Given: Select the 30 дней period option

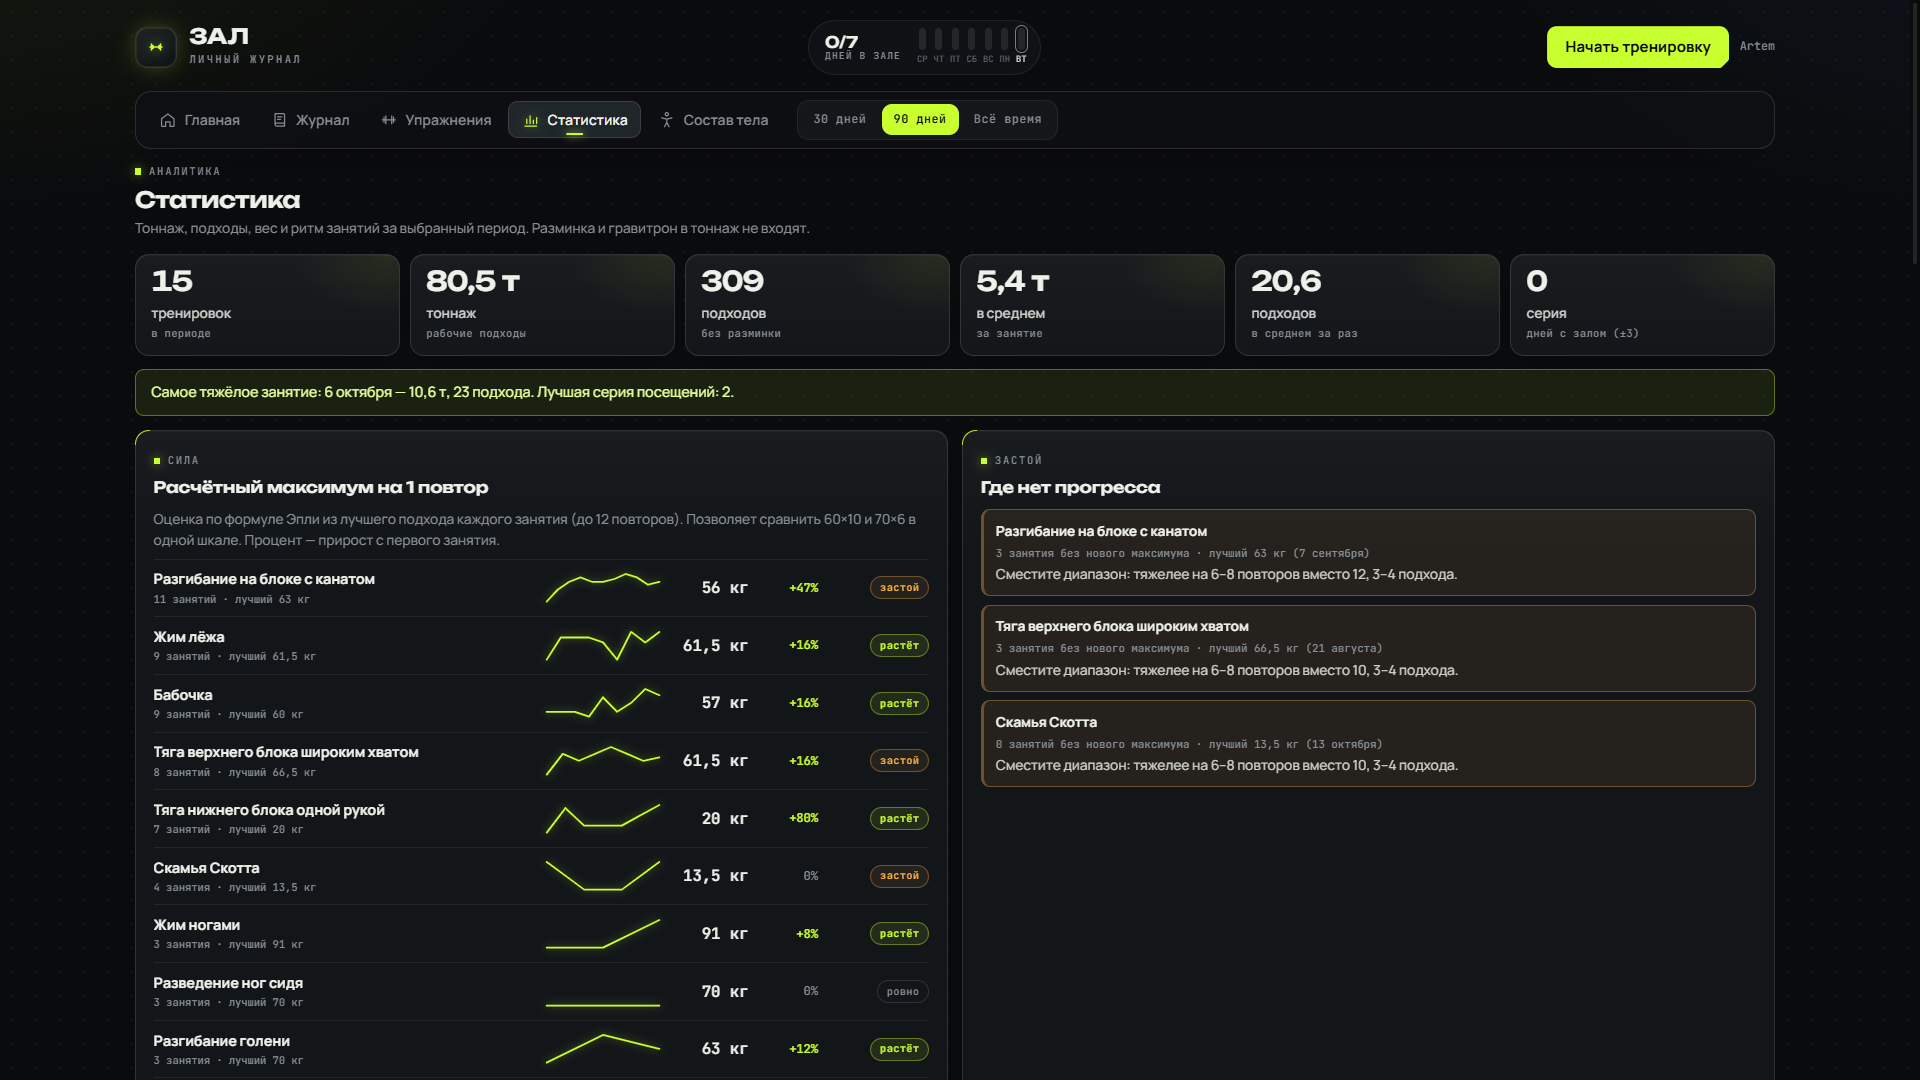Looking at the screenshot, I should tap(840, 120).
